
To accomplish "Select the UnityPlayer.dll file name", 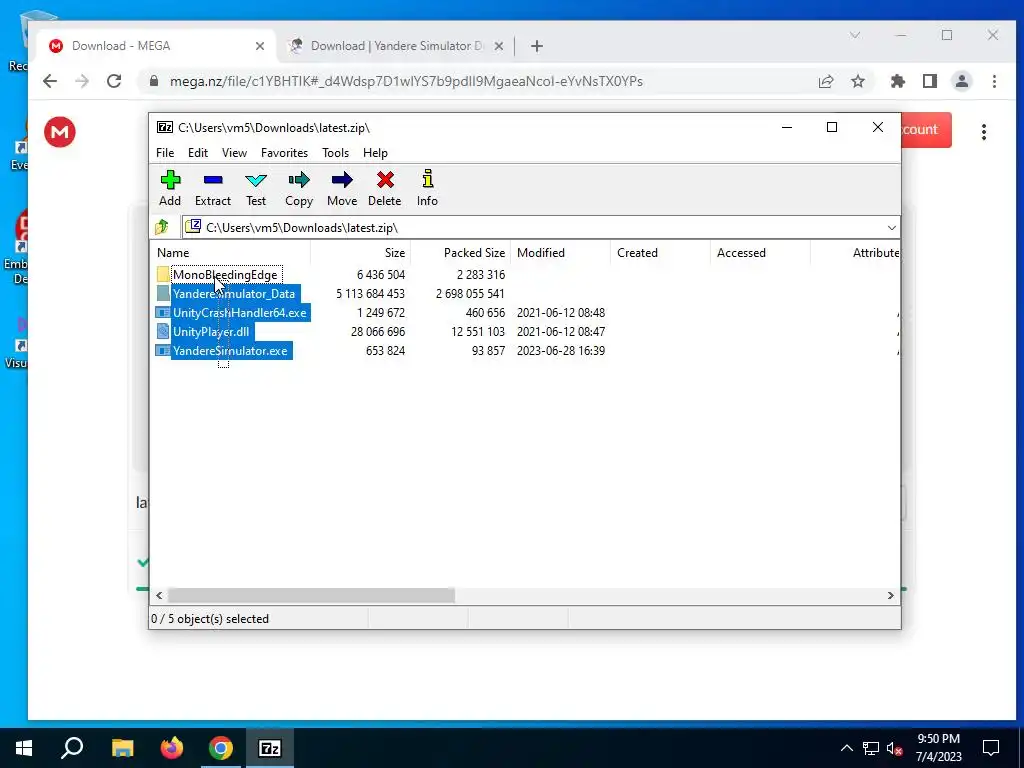I will click(211, 331).
